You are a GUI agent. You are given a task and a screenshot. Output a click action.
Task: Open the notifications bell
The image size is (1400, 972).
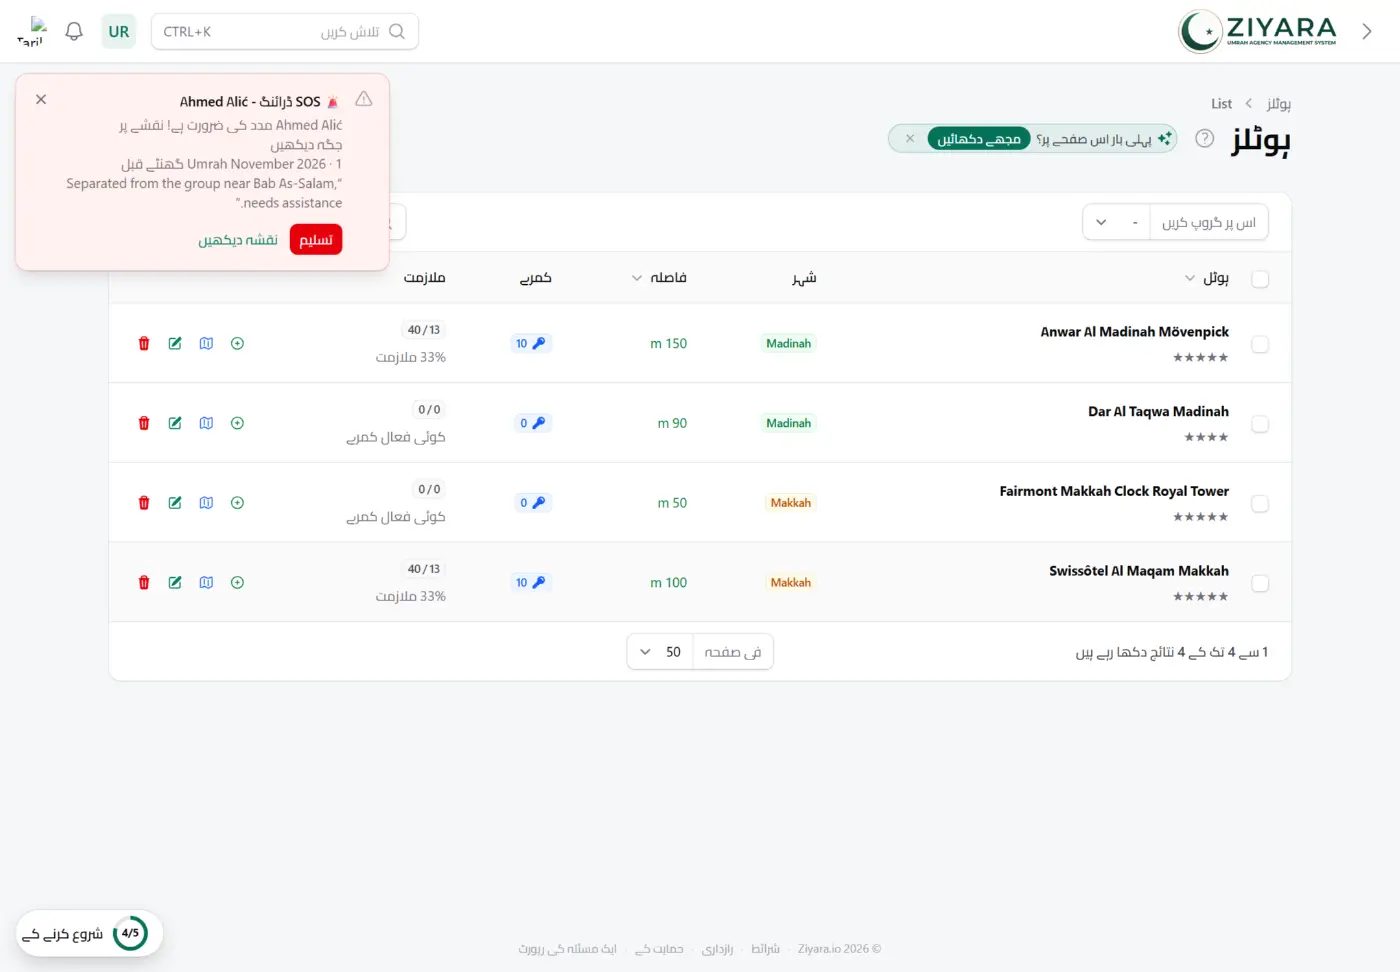74,31
